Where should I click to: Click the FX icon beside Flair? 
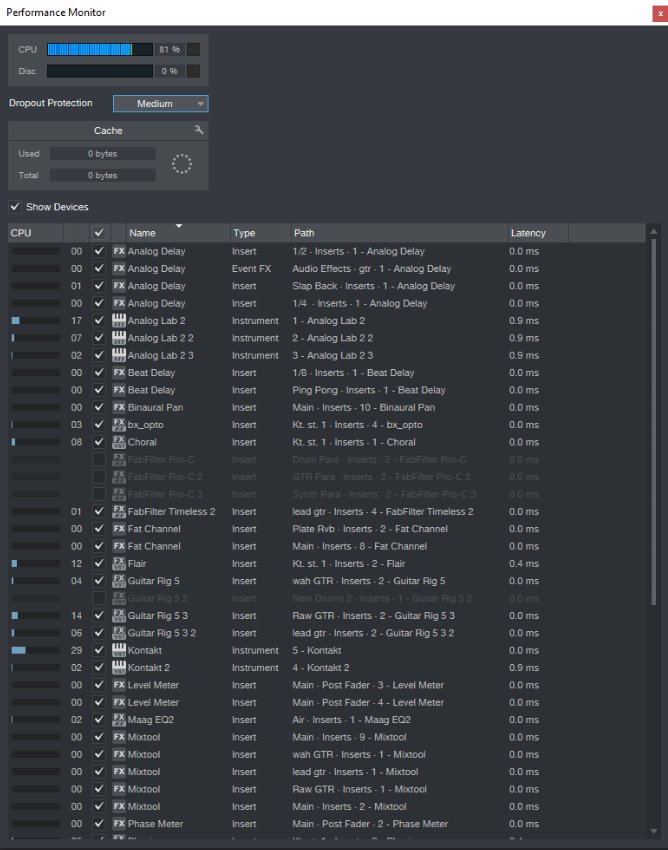tap(119, 564)
